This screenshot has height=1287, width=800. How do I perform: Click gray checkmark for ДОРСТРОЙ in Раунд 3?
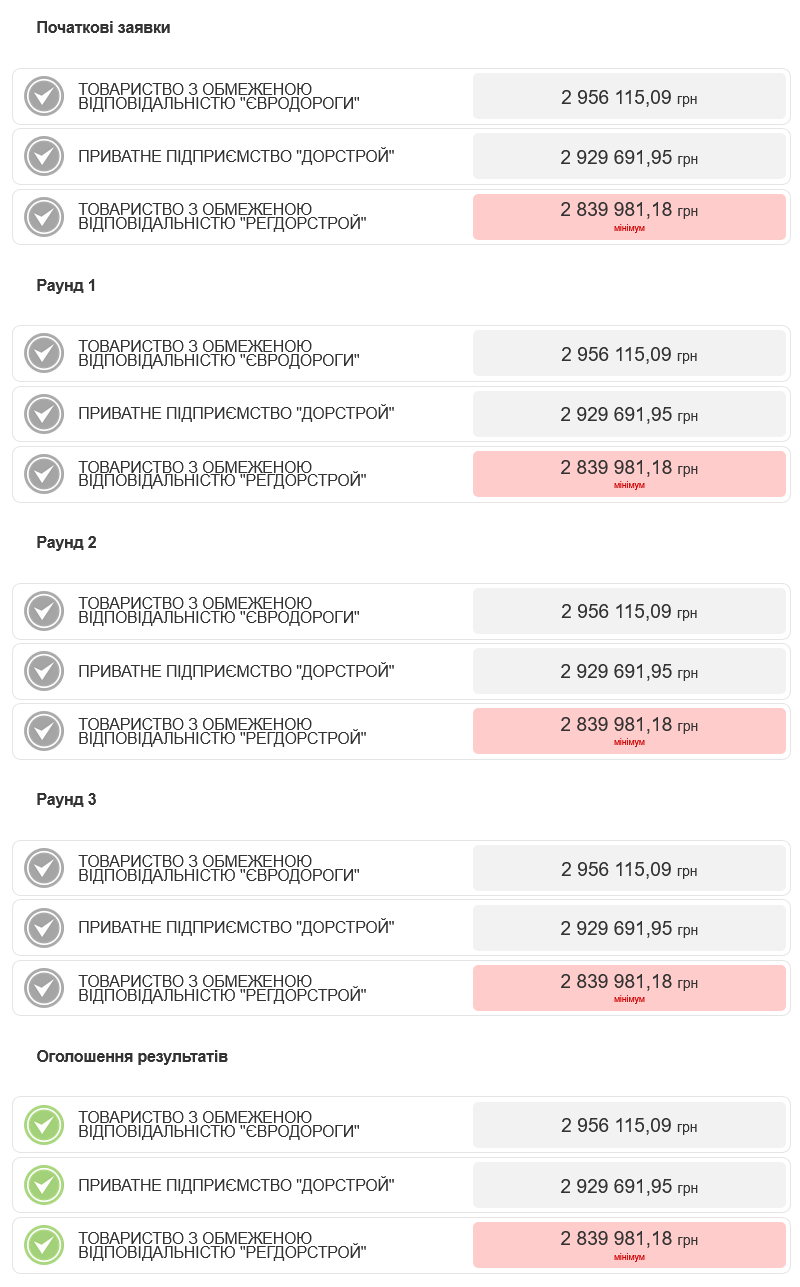[x=44, y=928]
